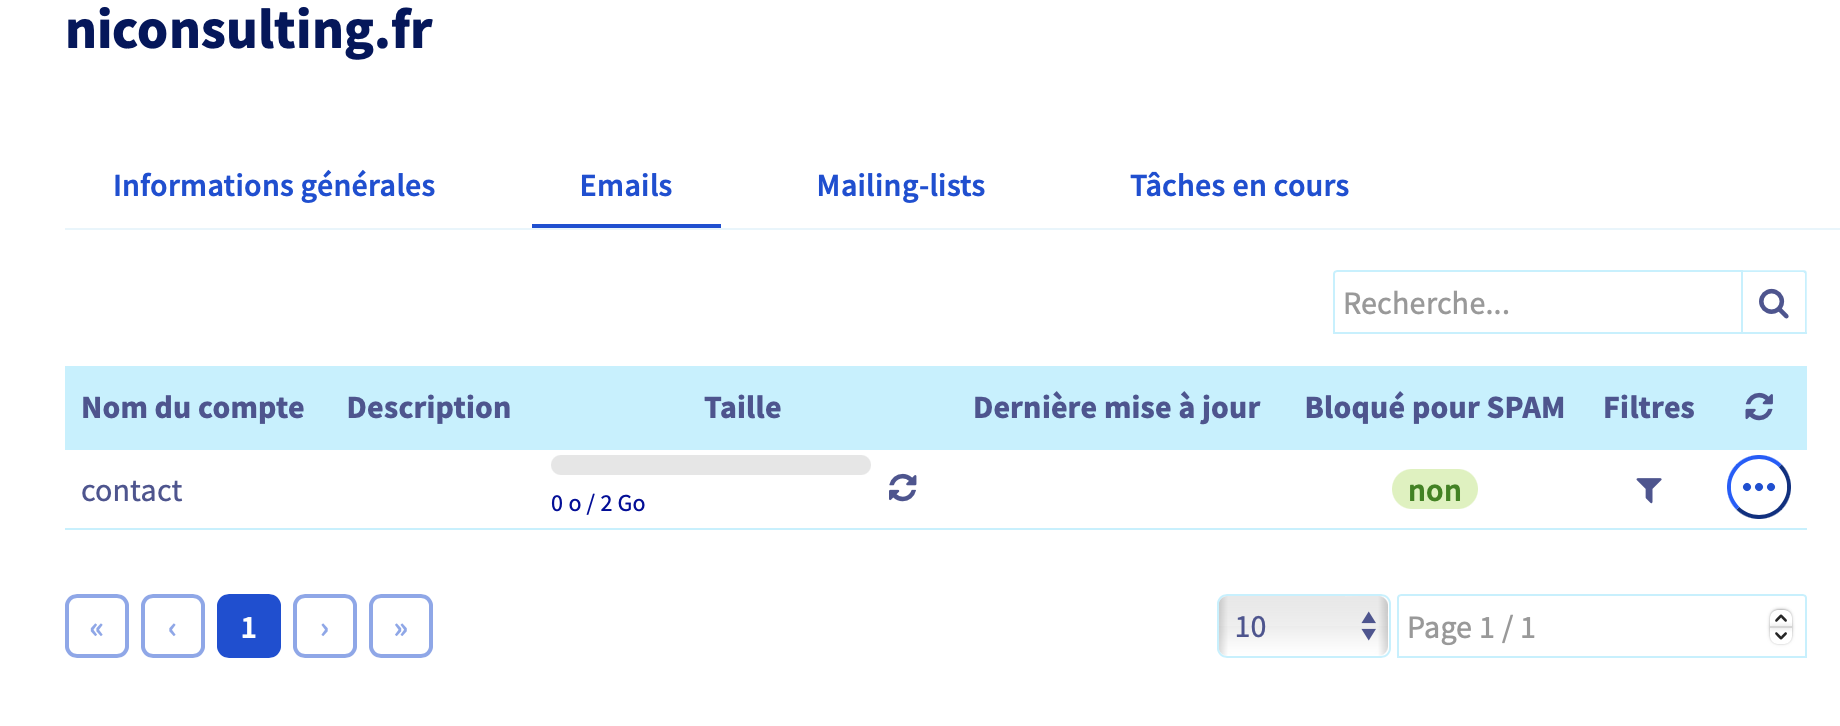Open the results-per-page dropdown showing 10
The height and width of the screenshot is (726, 1840).
pyautogui.click(x=1303, y=627)
